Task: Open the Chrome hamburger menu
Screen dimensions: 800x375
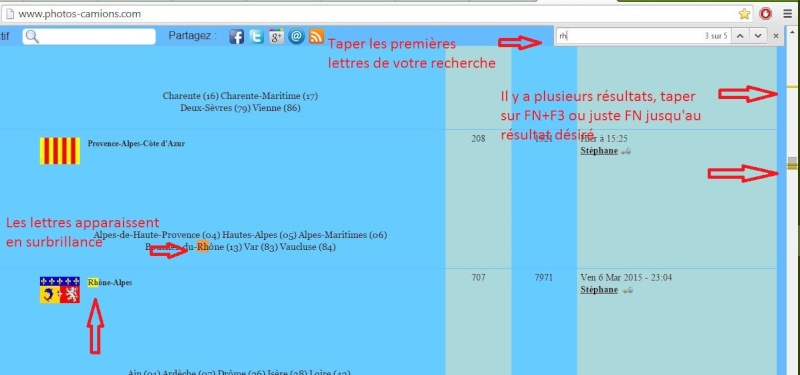Action: tap(788, 14)
